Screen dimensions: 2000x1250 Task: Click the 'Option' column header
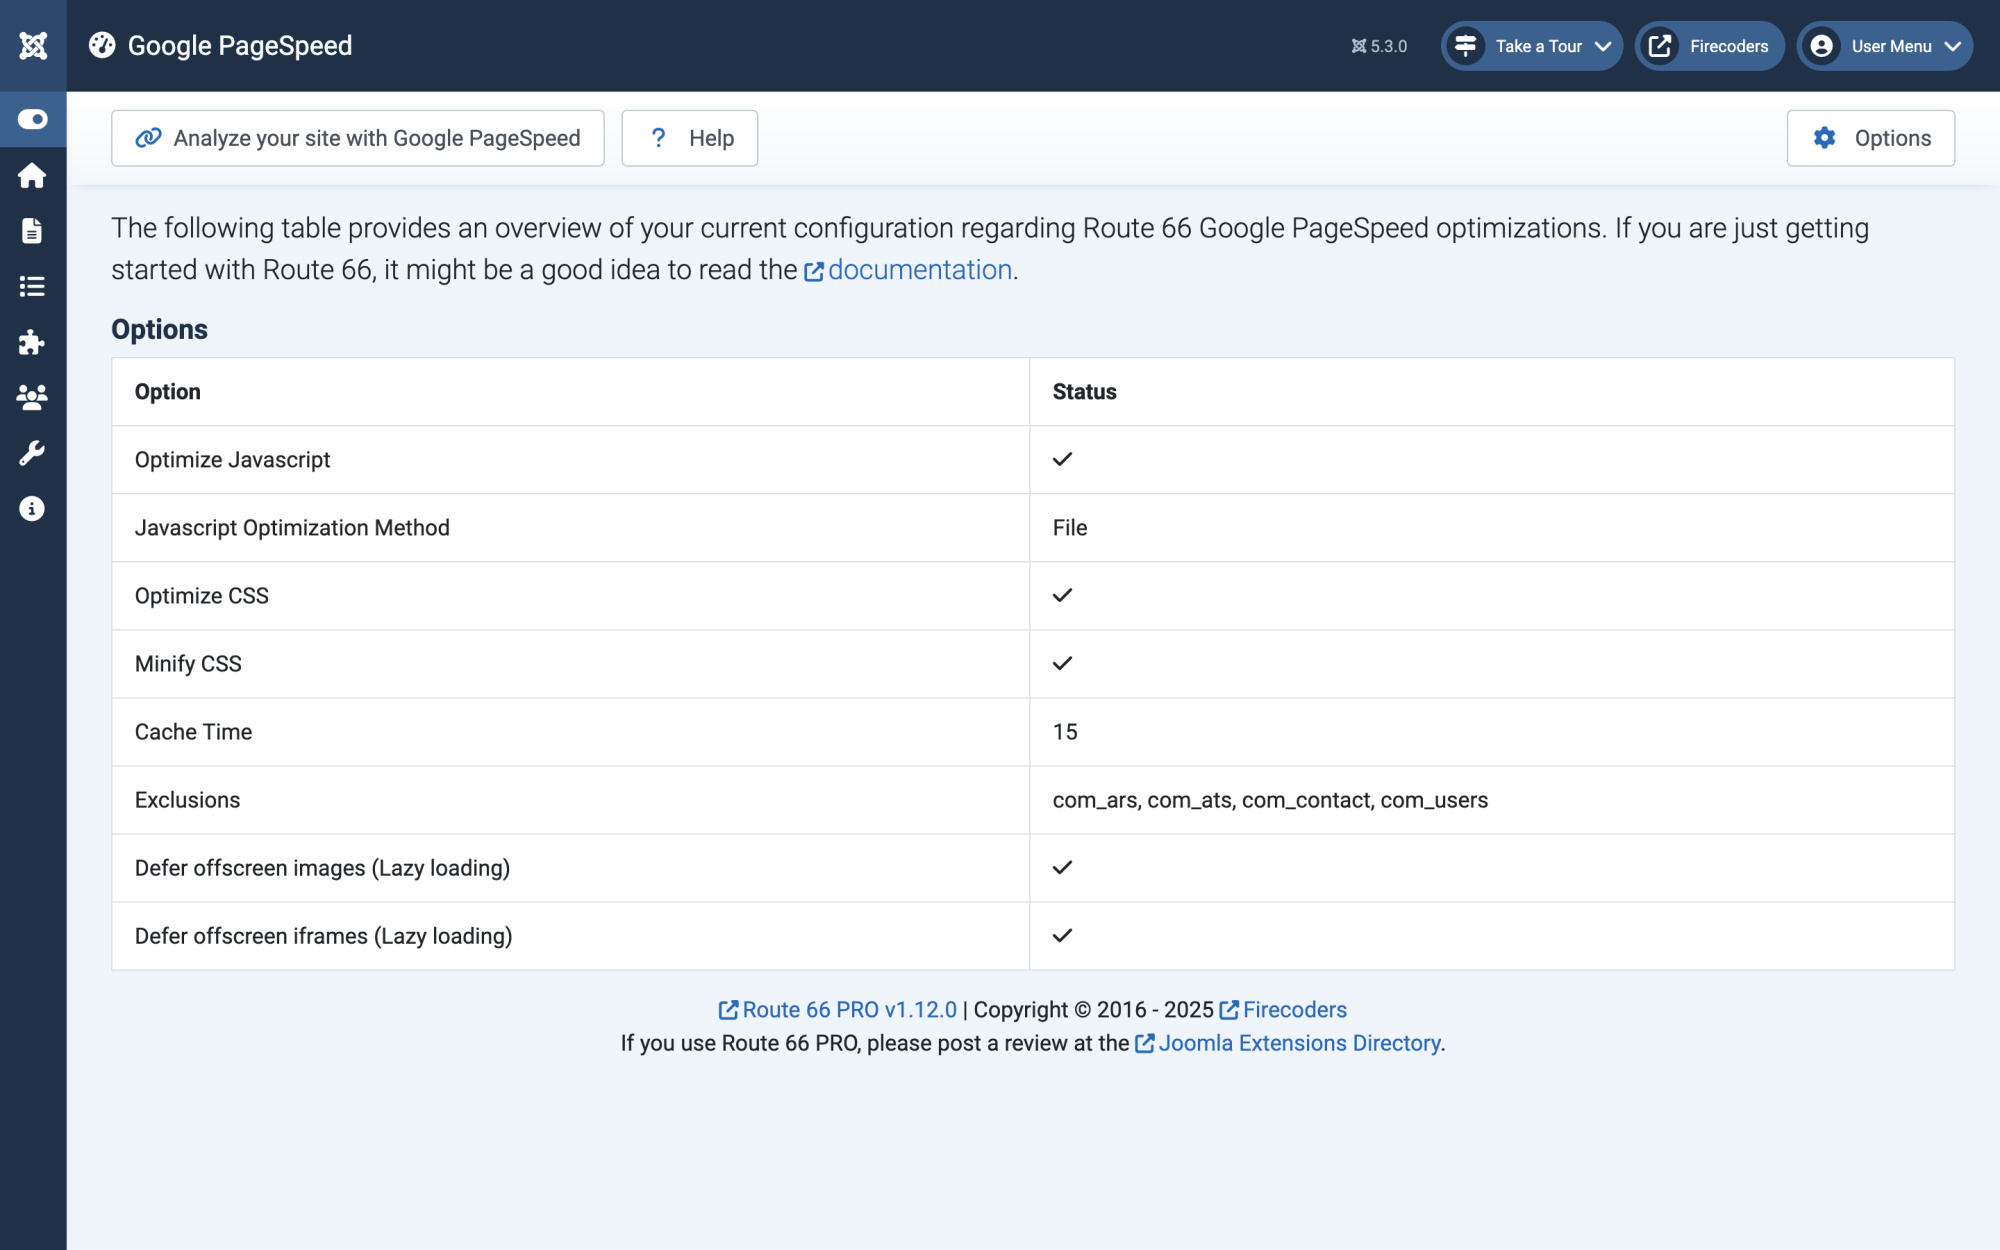coord(168,392)
